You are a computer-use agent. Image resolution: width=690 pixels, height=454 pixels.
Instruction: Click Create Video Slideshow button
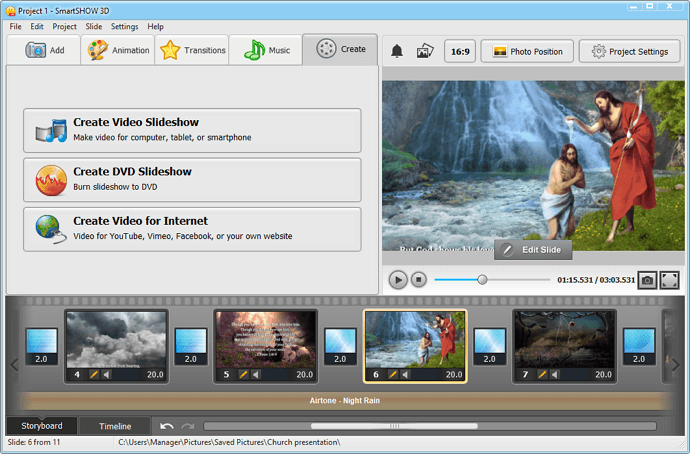pos(192,131)
